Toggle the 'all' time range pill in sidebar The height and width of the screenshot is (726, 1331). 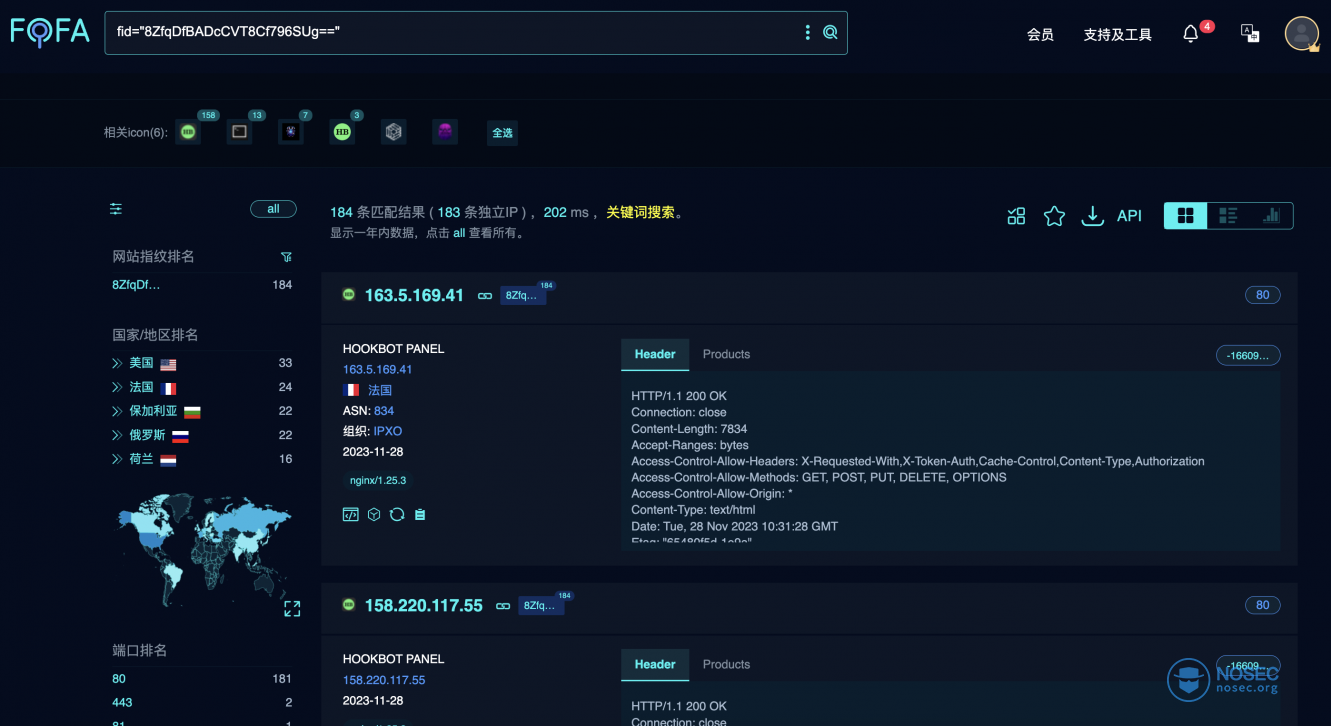coord(273,209)
